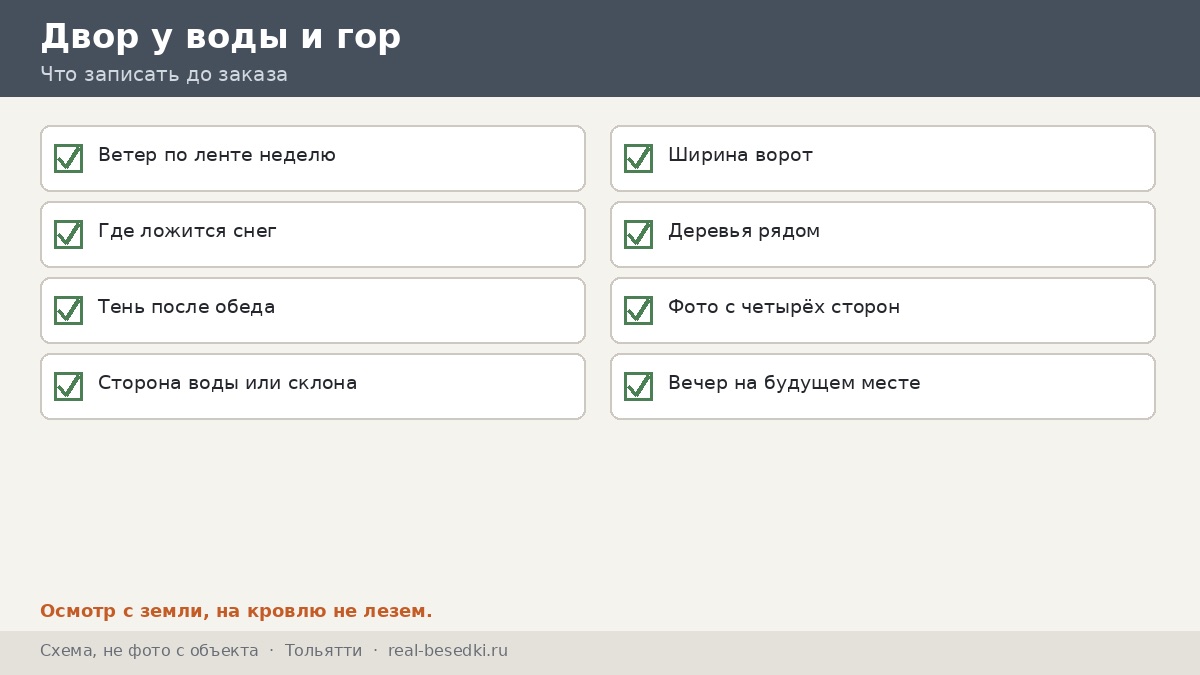This screenshot has width=1200, height=675.
Task: Toggle the 'Вечер на будущем месте' checkbox
Action: coord(638,386)
